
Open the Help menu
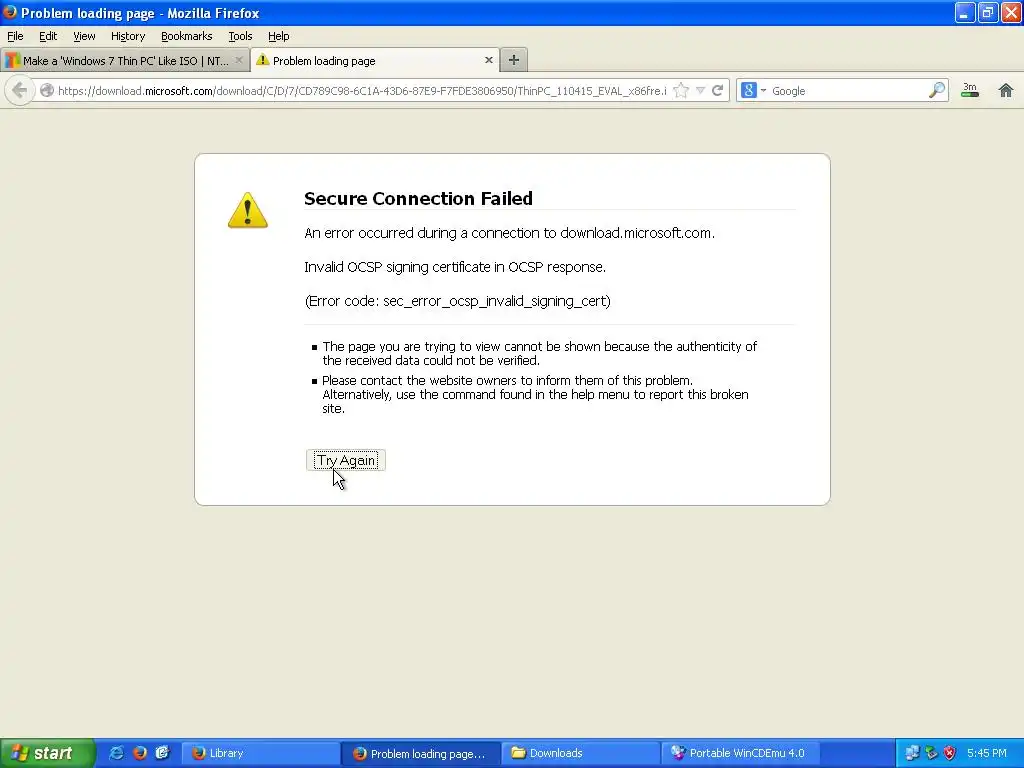click(279, 36)
